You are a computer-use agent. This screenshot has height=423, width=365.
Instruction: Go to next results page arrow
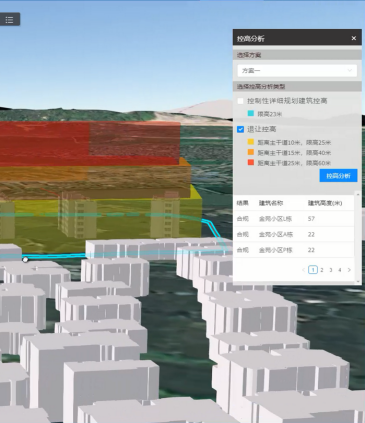(349, 270)
